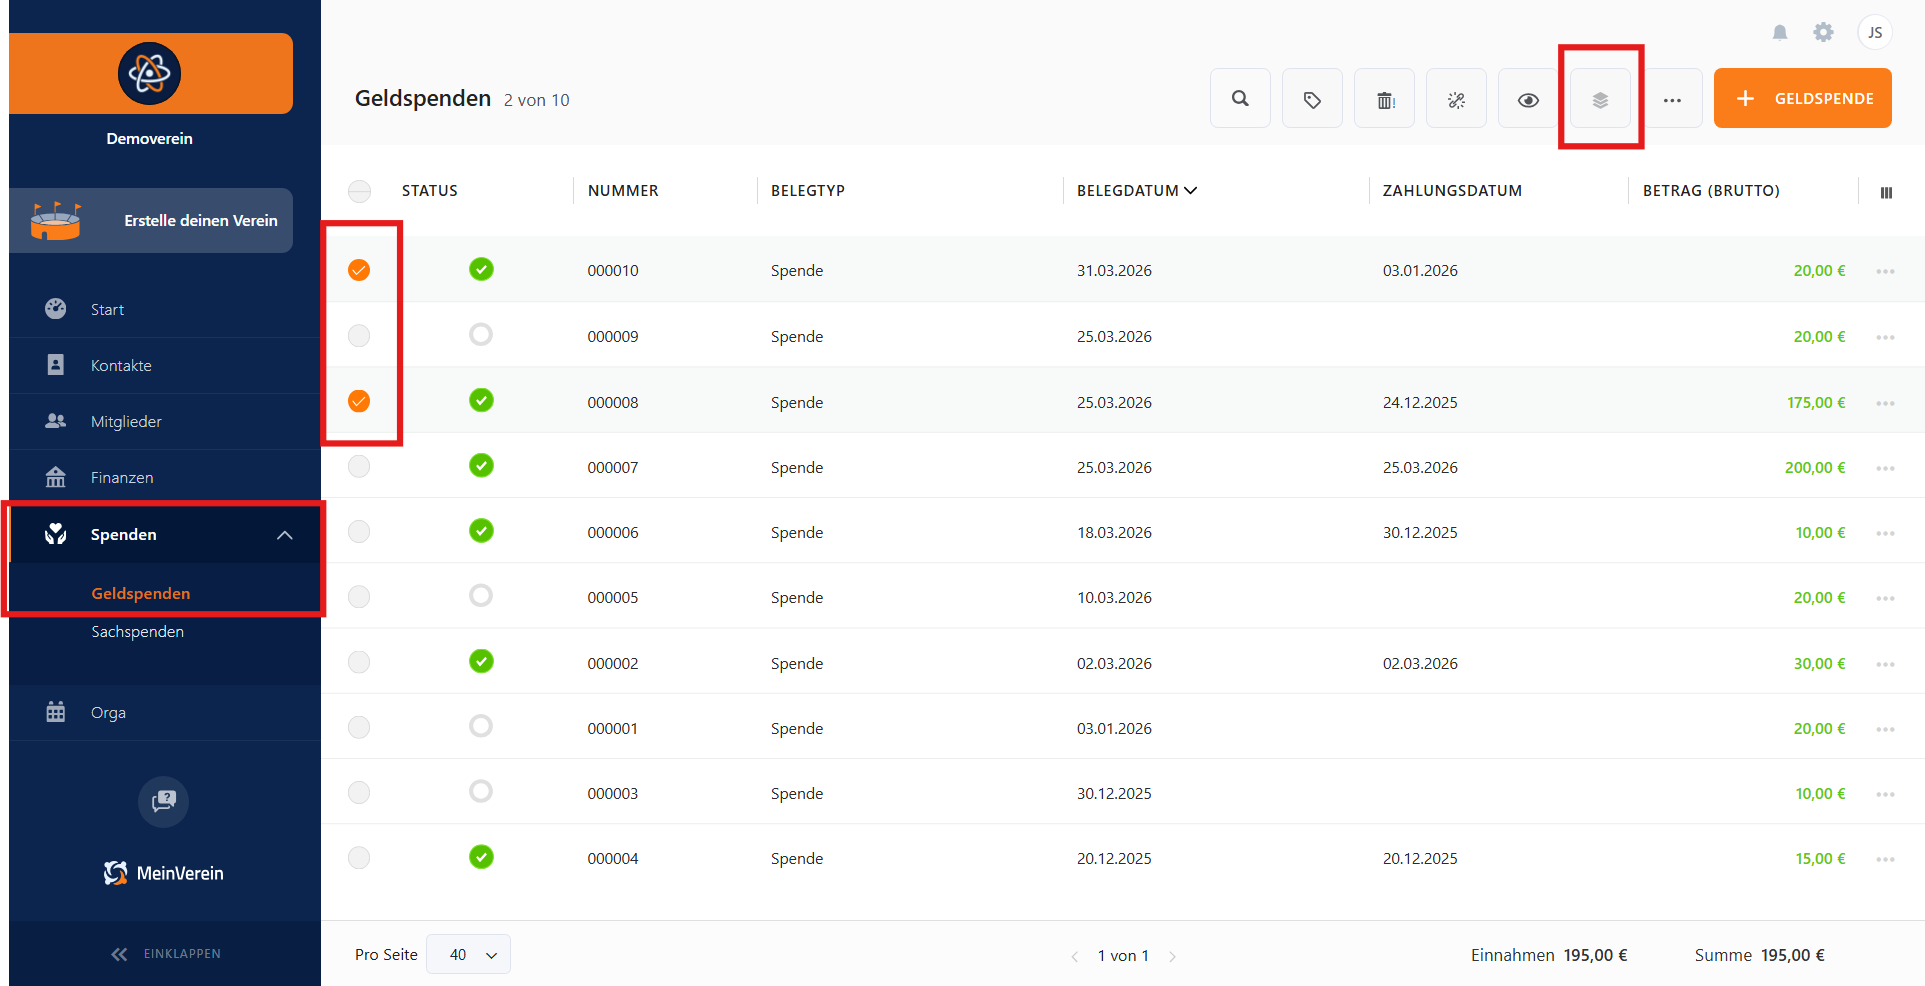Click the eye visibility icon in toolbar
This screenshot has height=986, width=1925.
coord(1528,99)
